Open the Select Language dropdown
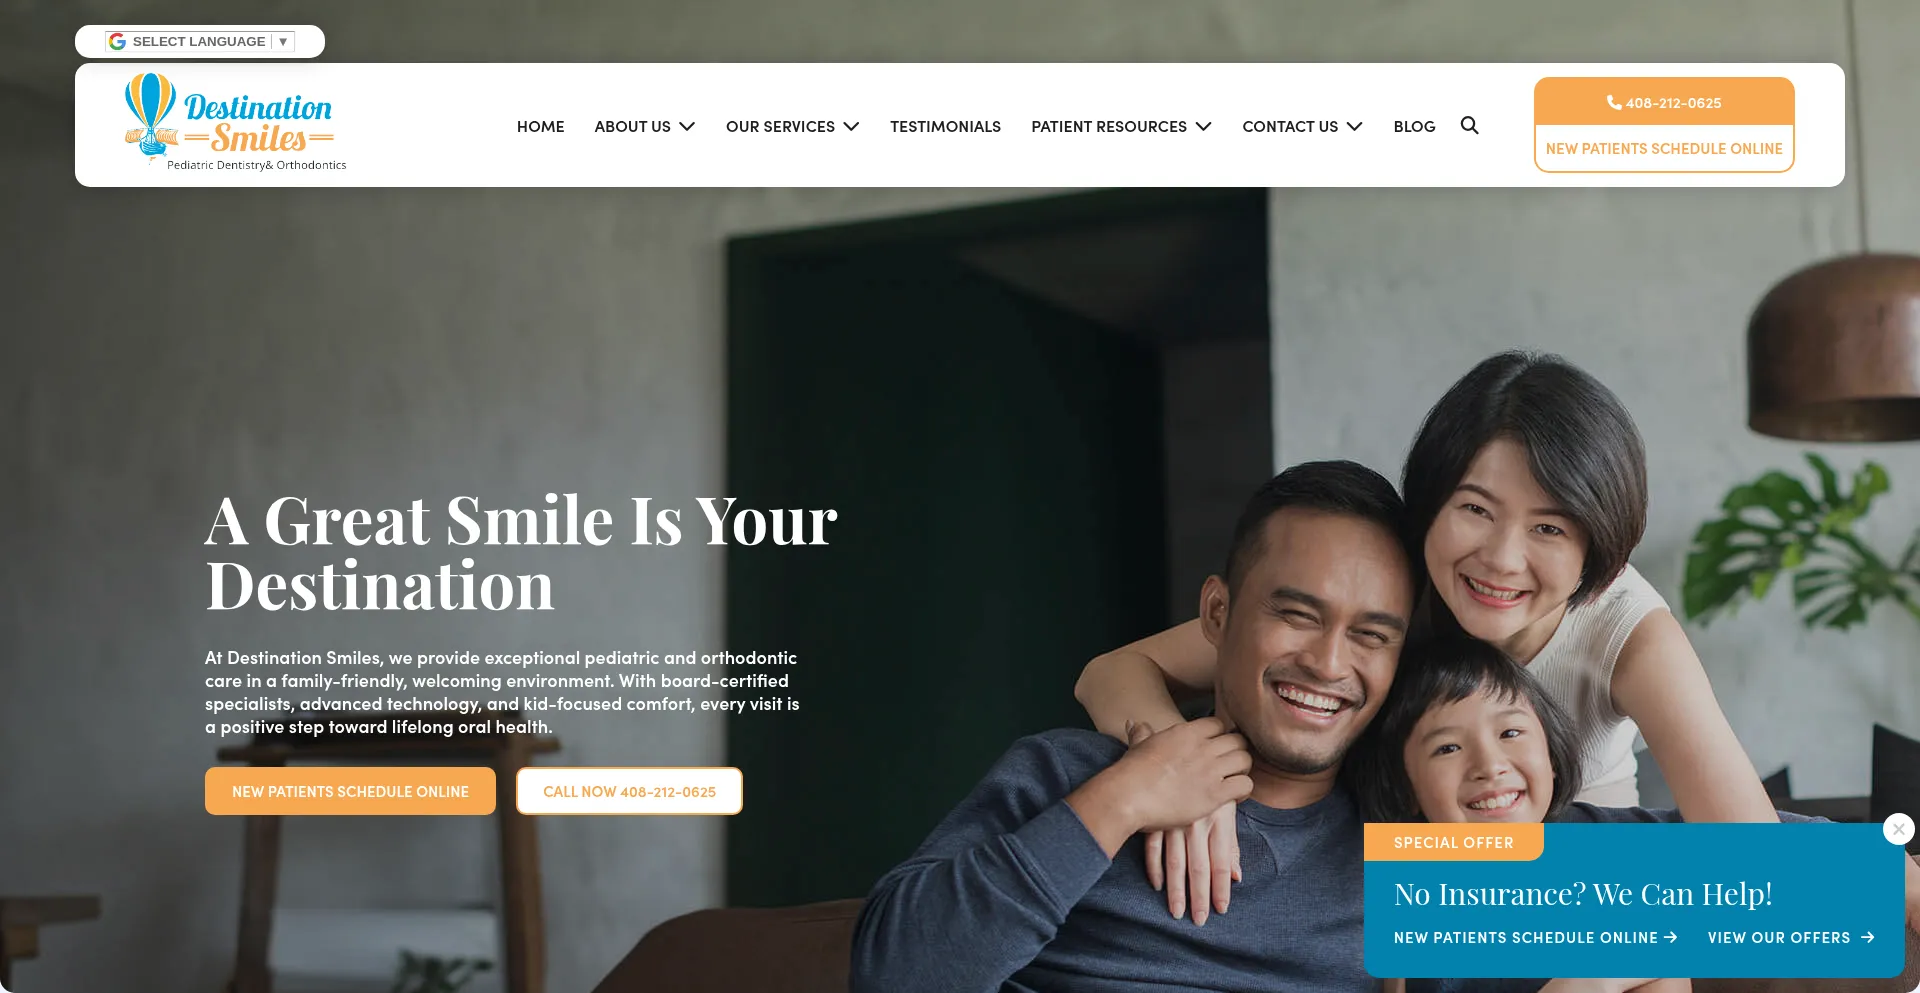This screenshot has height=993, width=1920. [200, 41]
